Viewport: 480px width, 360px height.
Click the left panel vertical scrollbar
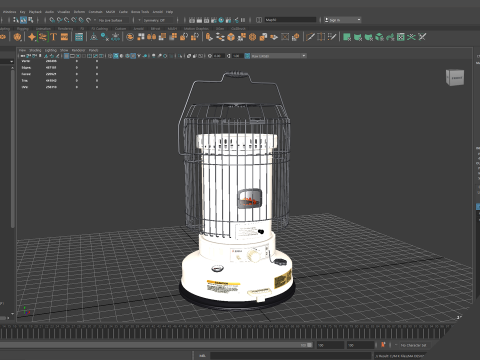(x=13, y=150)
